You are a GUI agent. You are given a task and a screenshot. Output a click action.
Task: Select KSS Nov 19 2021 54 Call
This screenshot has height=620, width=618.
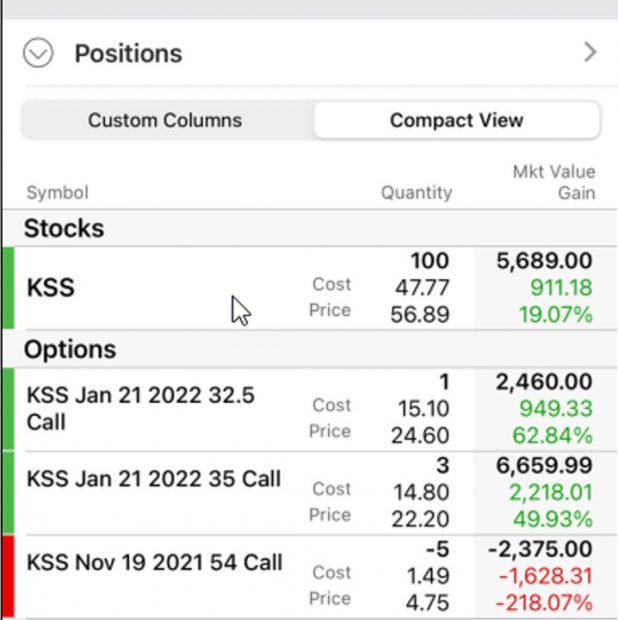(x=310, y=577)
